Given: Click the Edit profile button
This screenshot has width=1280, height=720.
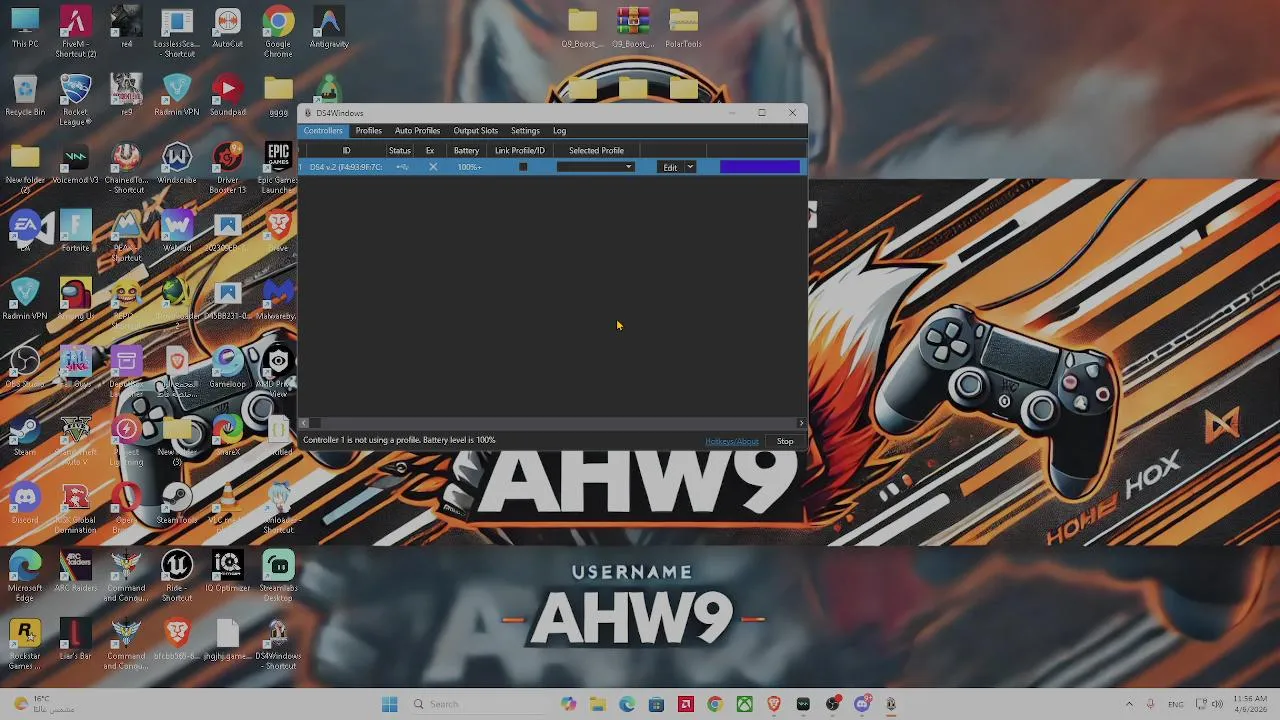Looking at the screenshot, I should 670,167.
